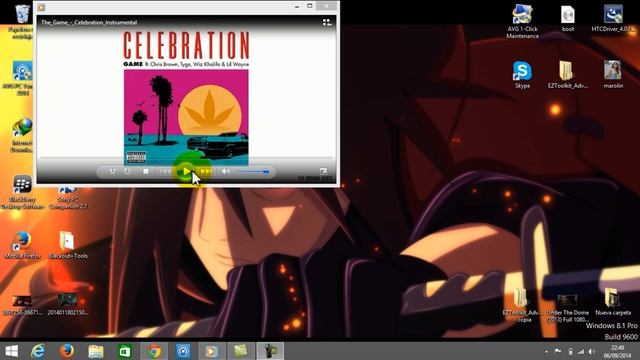Viewport: 640px width, 360px height.
Task: Select the 20140118 image file icon
Action: [x=68, y=304]
